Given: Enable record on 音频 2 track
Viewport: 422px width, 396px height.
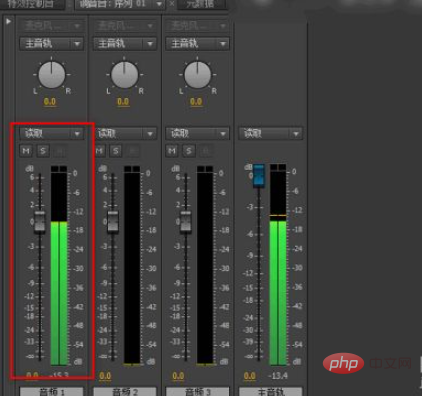Looking at the screenshot, I should coord(133,151).
